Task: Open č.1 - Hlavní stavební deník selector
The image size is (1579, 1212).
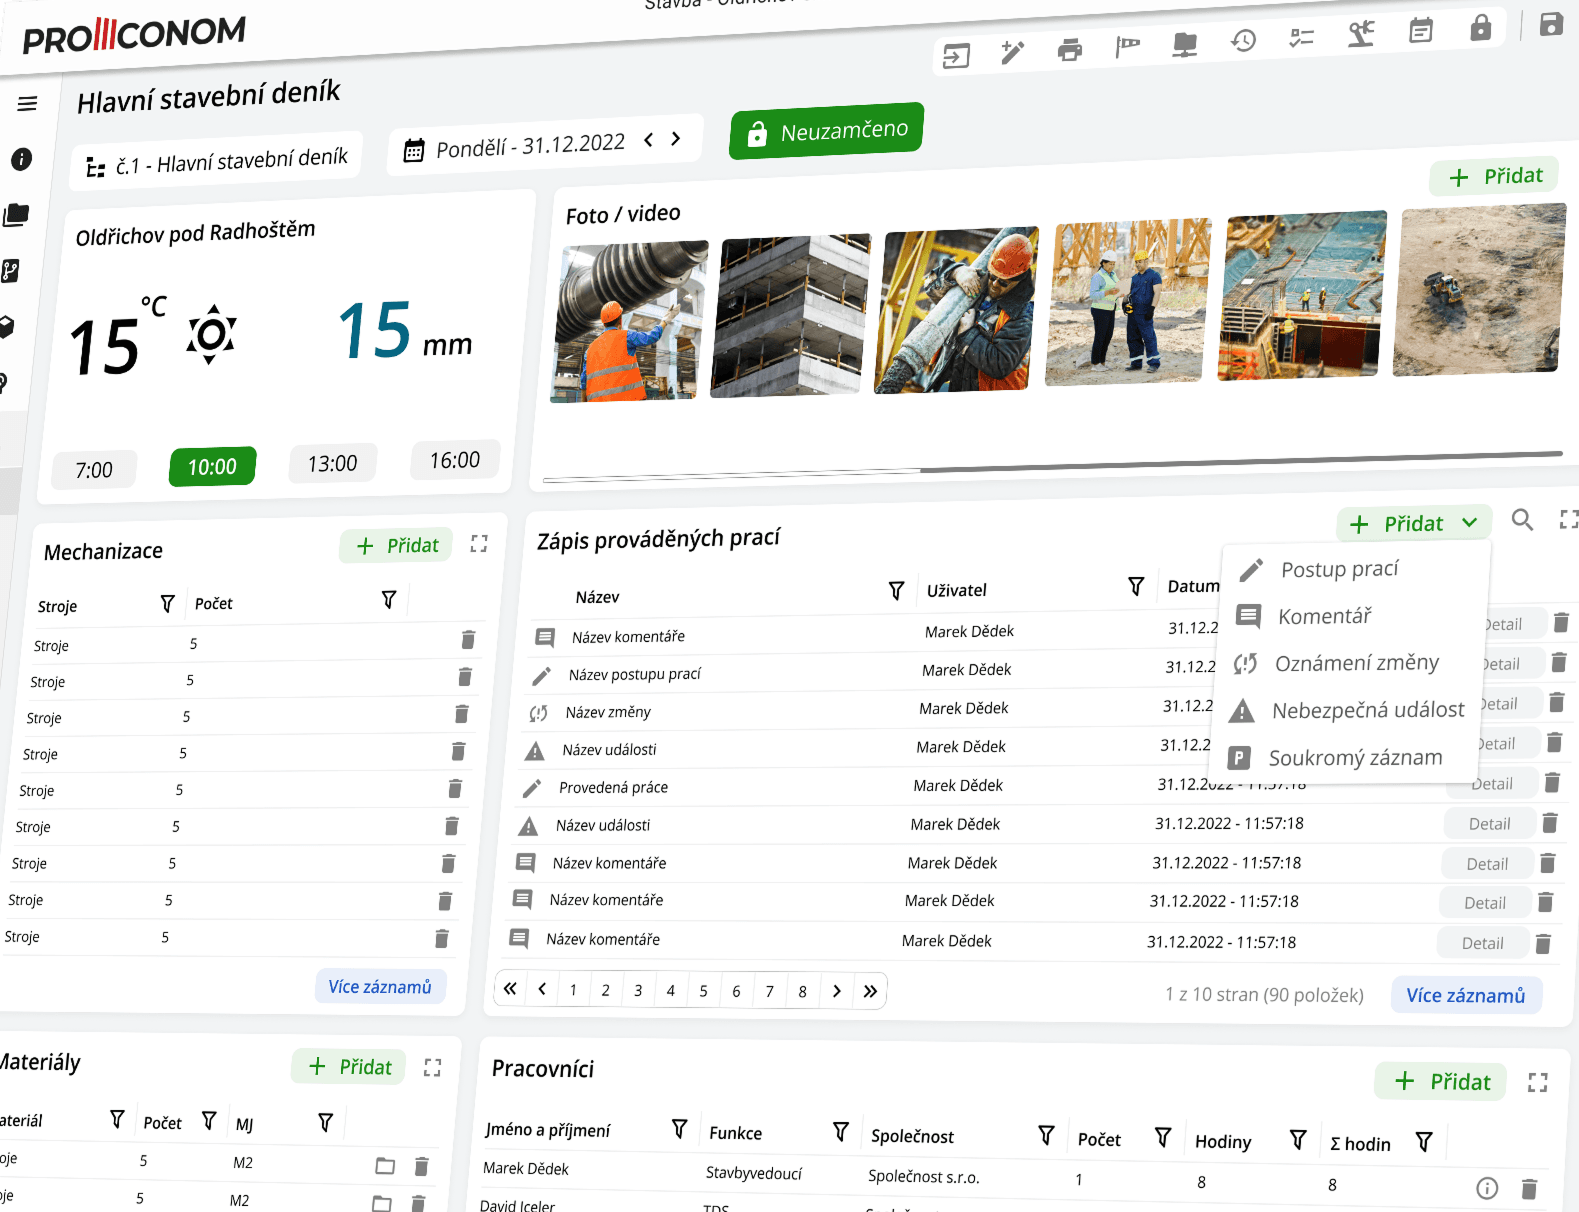Action: (x=217, y=161)
